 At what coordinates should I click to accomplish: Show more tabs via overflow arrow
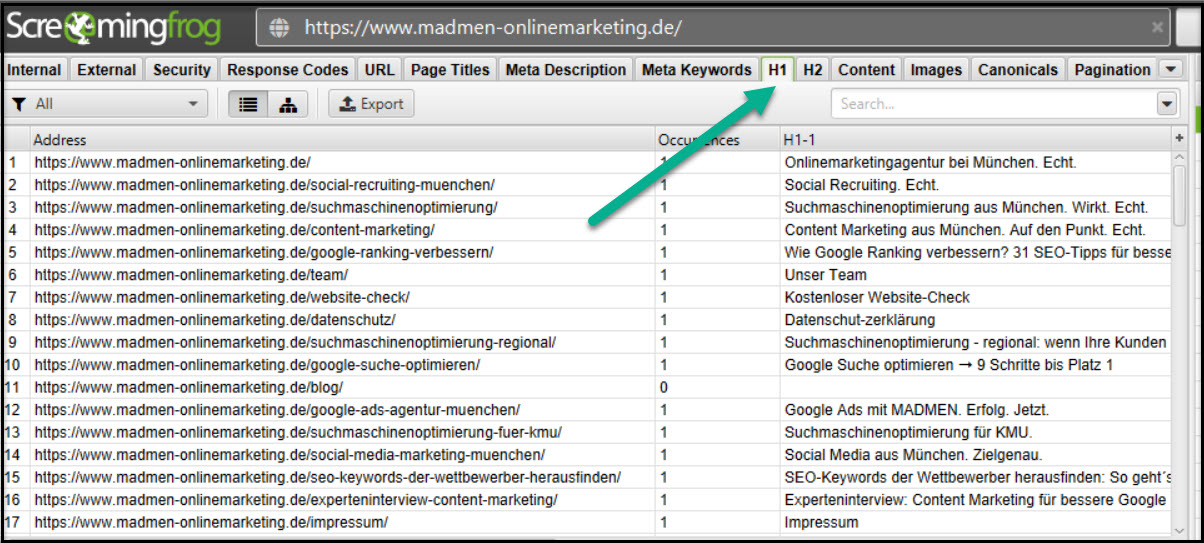tap(1171, 69)
